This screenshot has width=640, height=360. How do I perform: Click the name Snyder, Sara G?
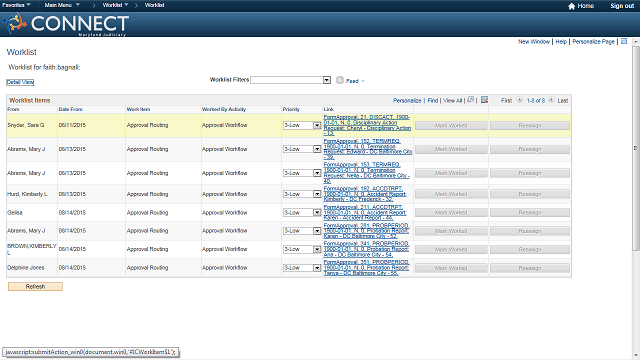[26, 125]
